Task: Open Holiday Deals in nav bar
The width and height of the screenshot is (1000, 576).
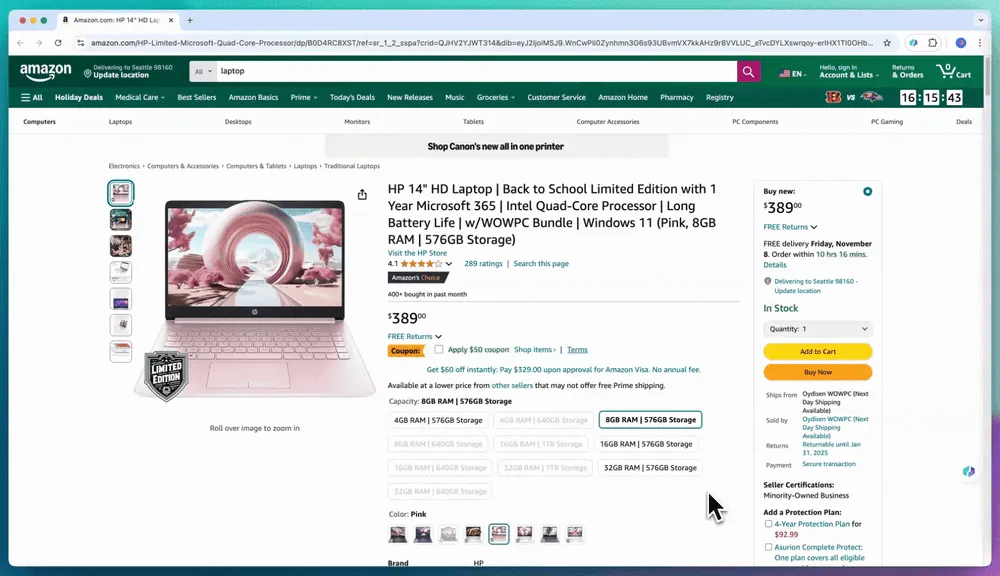Action: pyautogui.click(x=78, y=98)
